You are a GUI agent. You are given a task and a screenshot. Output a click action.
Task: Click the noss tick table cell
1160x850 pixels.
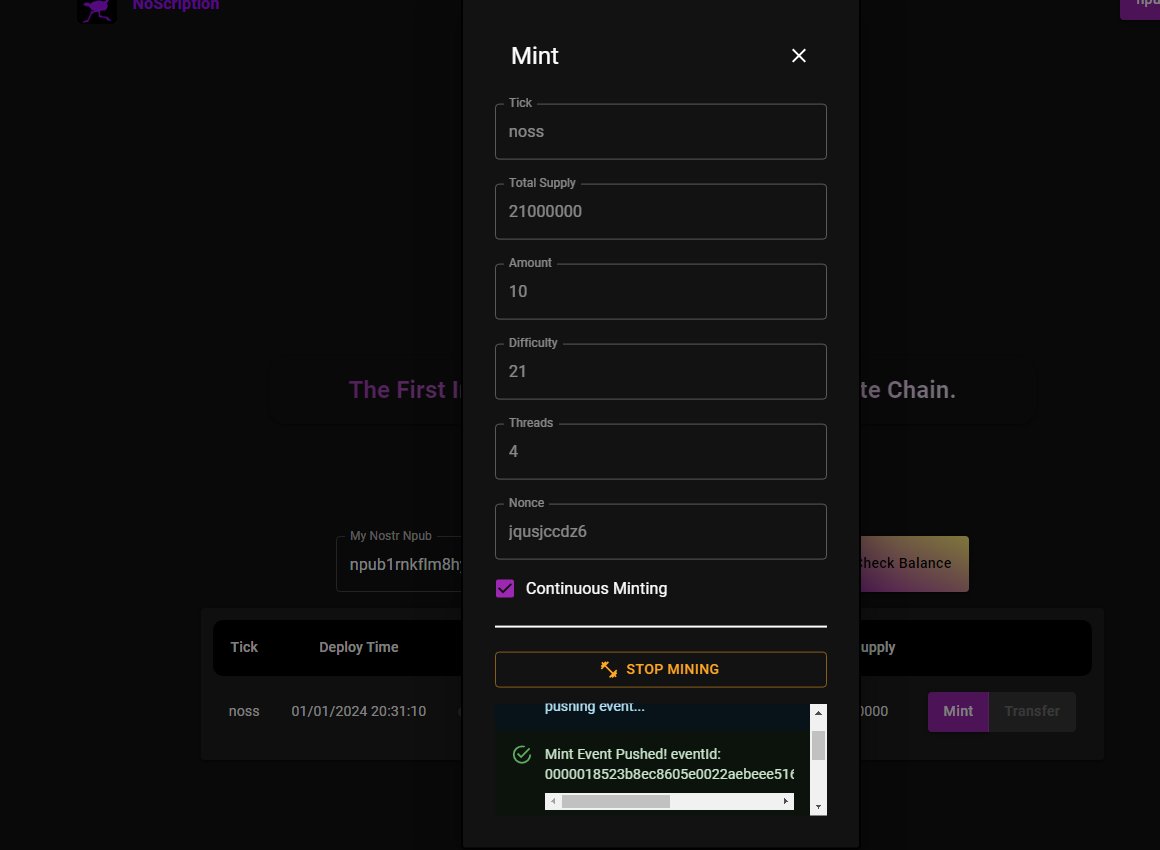point(244,711)
